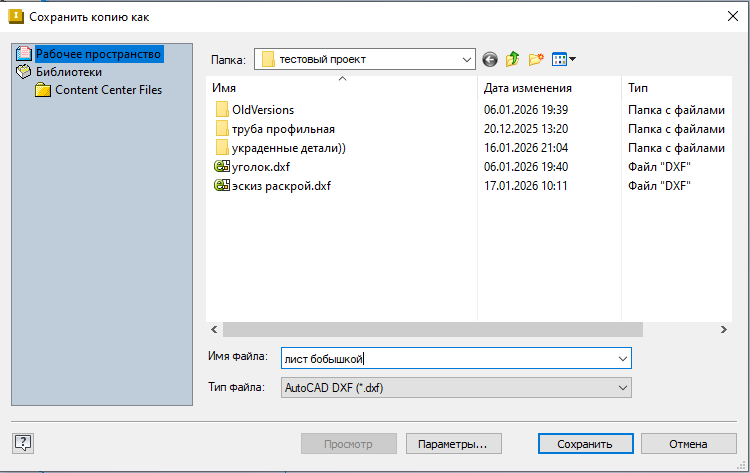Screen dimensions: 750x473
Task: Select the украденные детали)) folder name
Action: (x=289, y=148)
